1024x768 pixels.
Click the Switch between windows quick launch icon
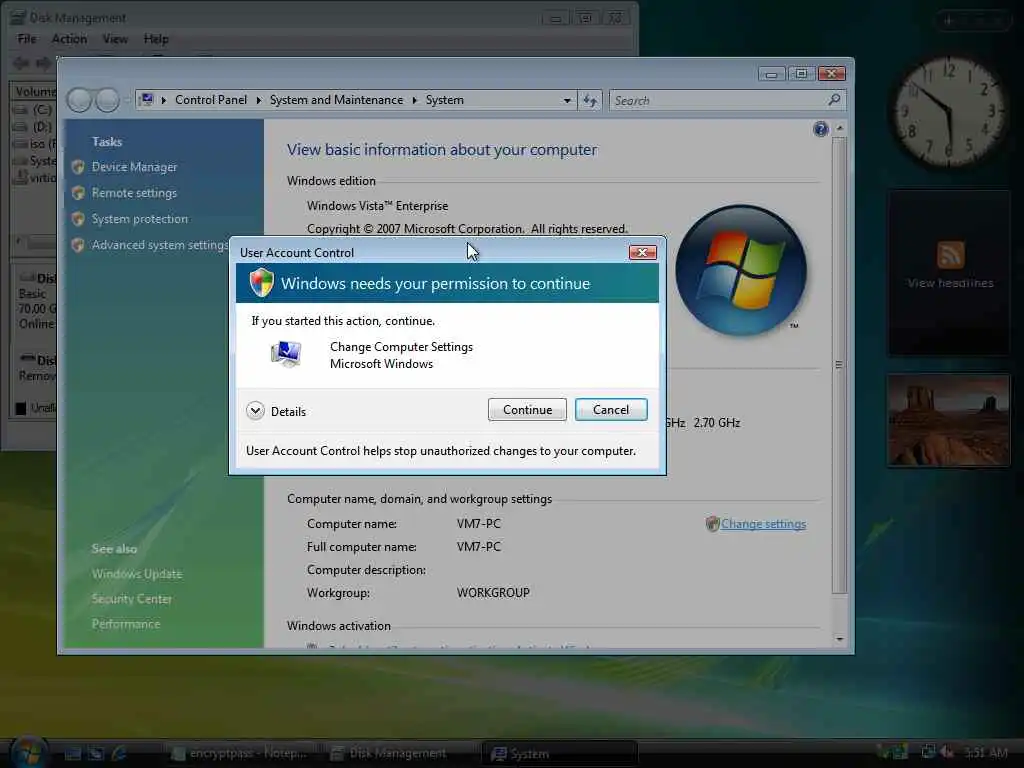point(96,754)
